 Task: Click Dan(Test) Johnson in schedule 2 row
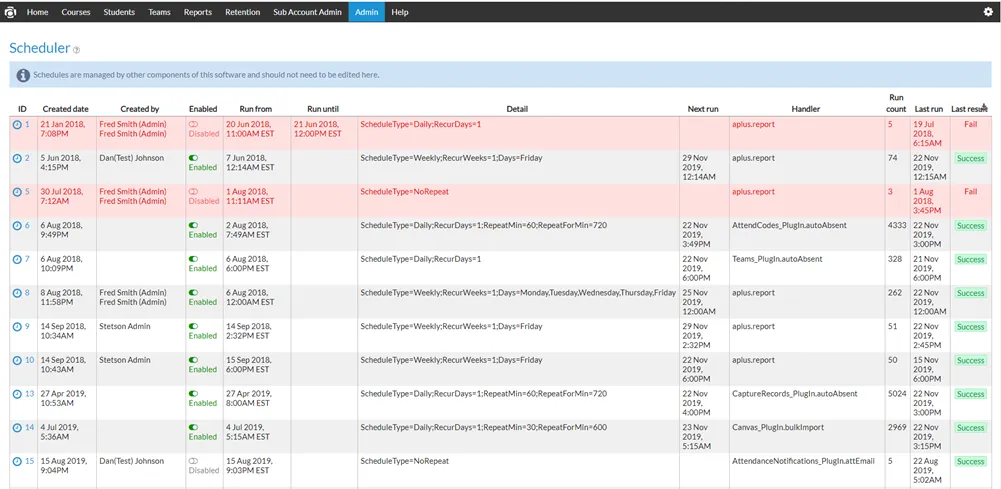tap(132, 158)
